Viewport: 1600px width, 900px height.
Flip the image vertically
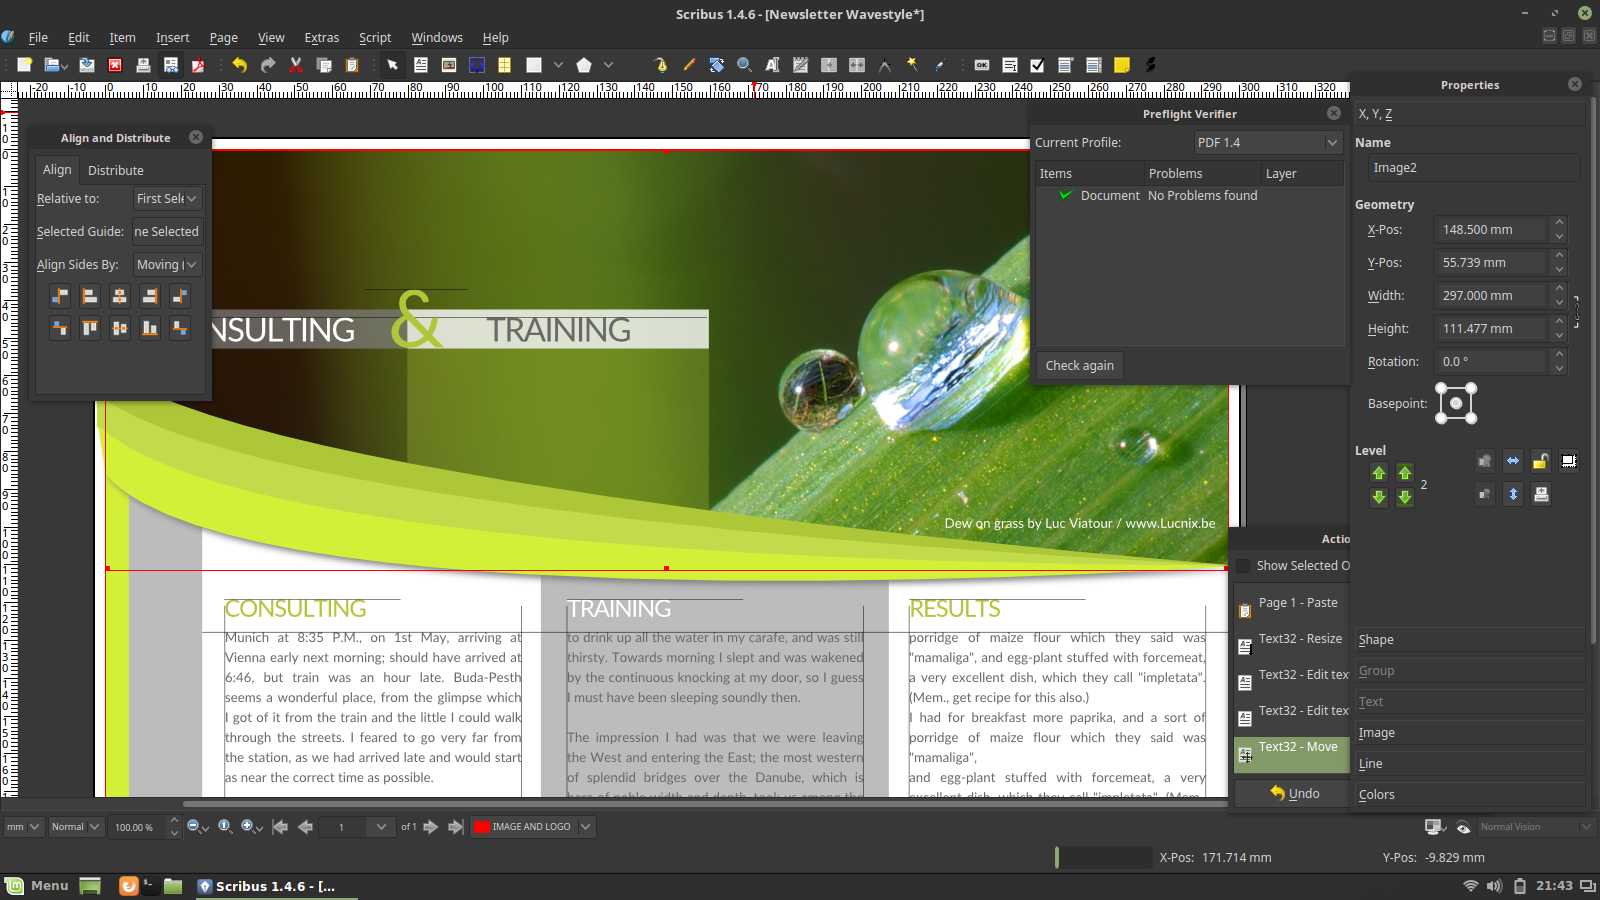pyautogui.click(x=1513, y=494)
